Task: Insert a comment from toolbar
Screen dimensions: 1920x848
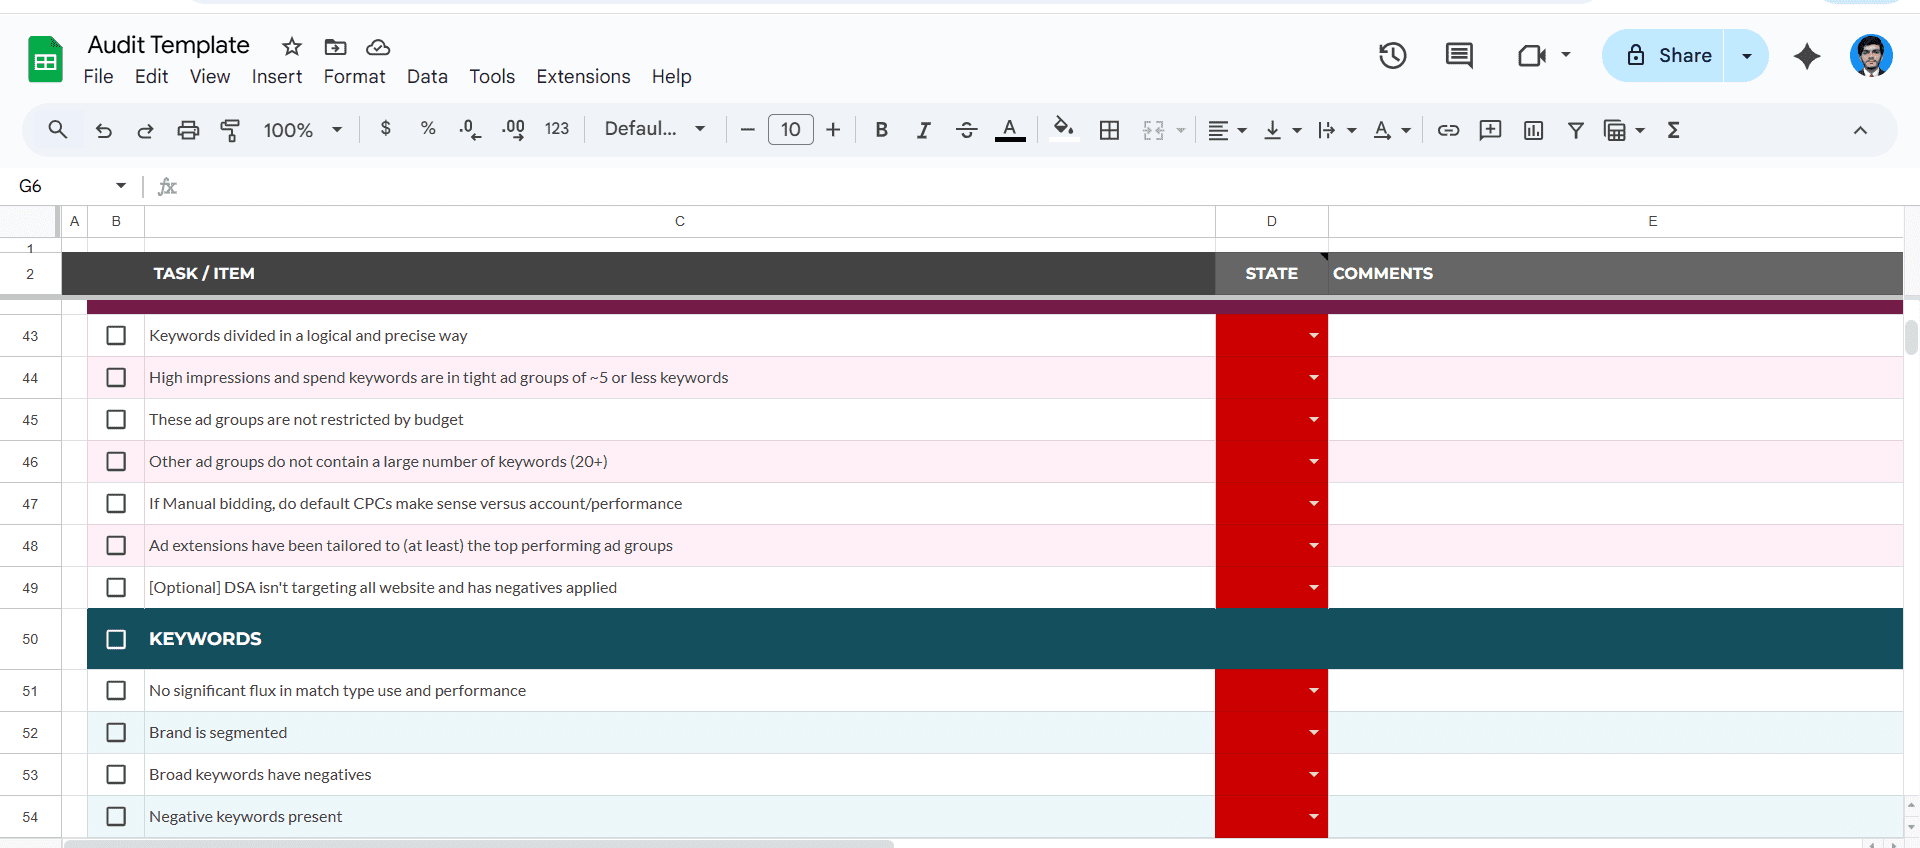Action: coord(1490,130)
